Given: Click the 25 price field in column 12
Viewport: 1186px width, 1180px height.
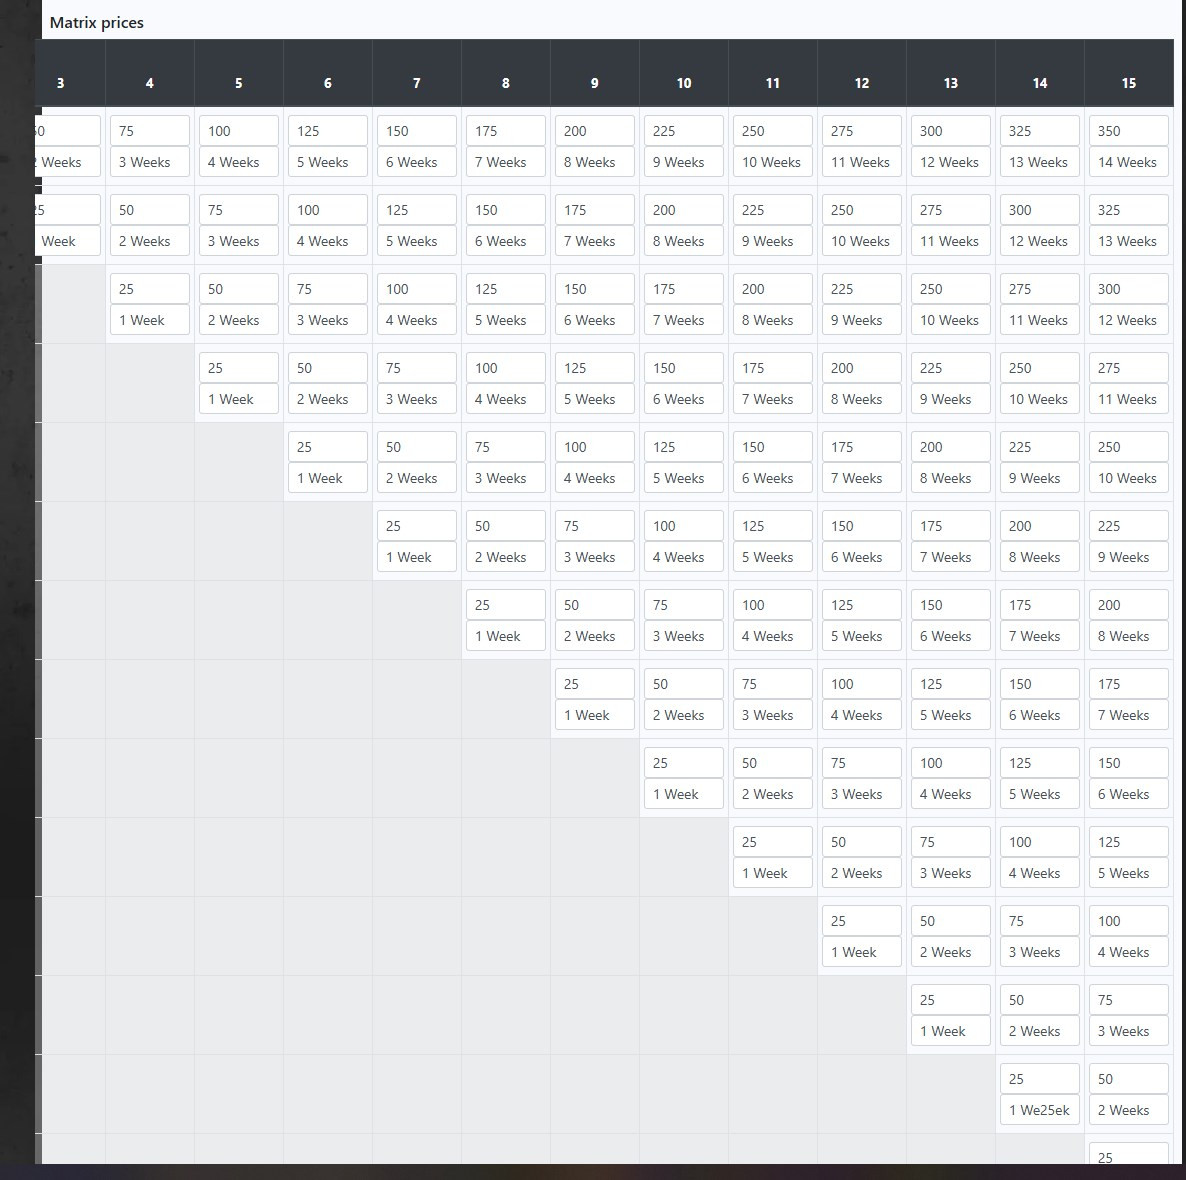Looking at the screenshot, I should [862, 921].
